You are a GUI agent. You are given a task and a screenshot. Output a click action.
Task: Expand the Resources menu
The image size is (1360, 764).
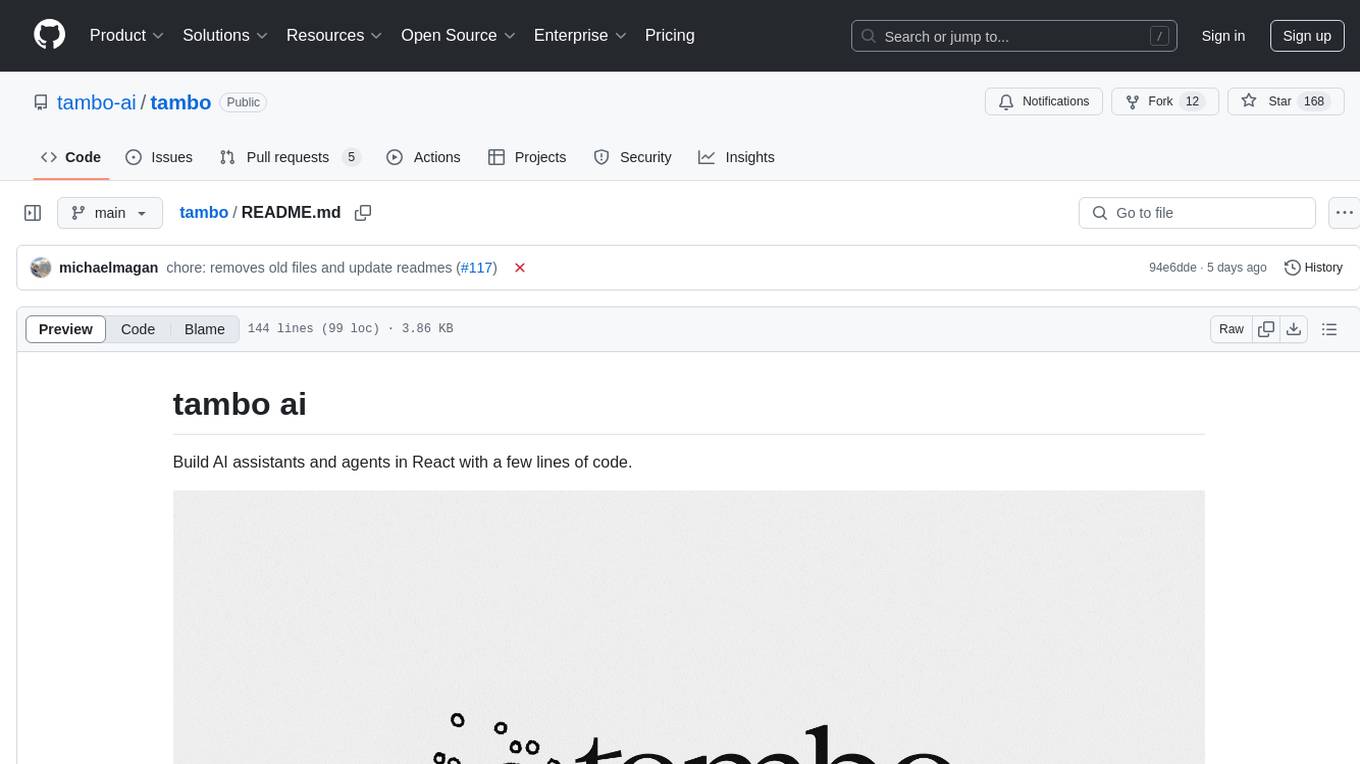(334, 35)
